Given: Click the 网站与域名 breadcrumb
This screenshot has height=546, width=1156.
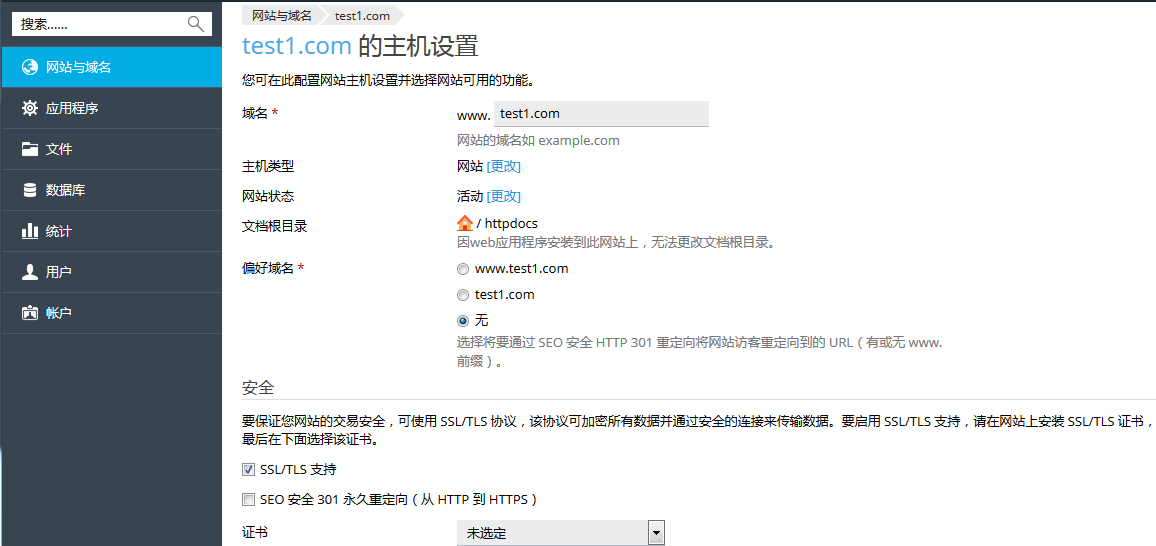Looking at the screenshot, I should point(281,16).
